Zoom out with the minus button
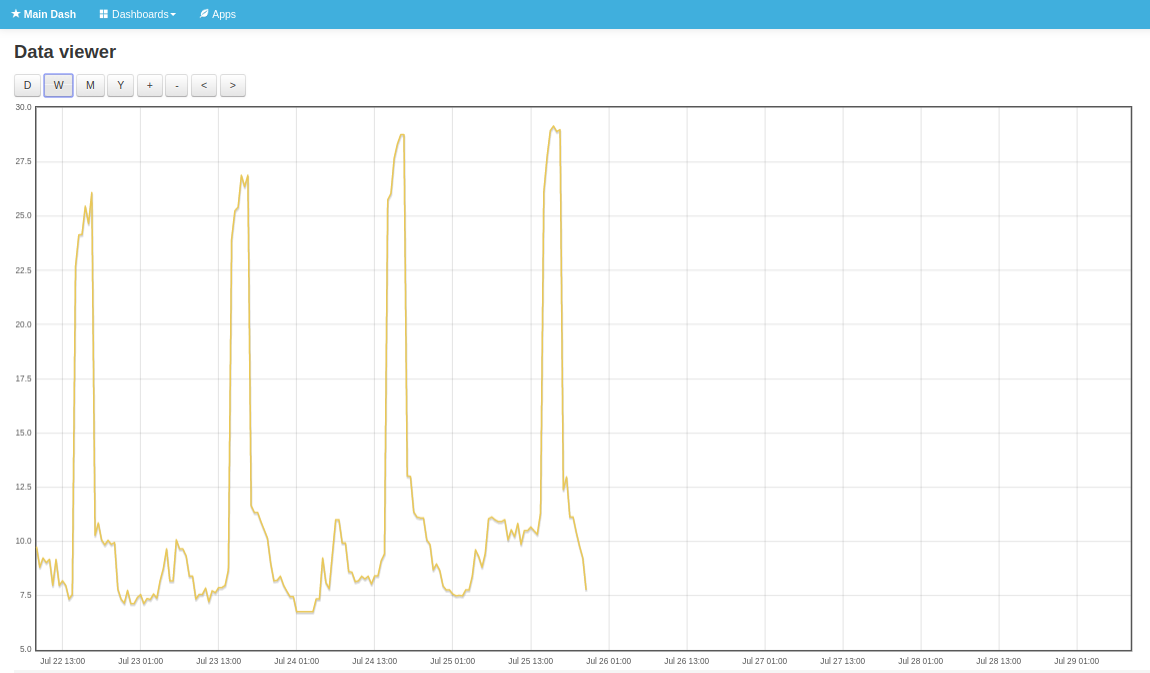This screenshot has height=673, width=1150. pos(177,85)
